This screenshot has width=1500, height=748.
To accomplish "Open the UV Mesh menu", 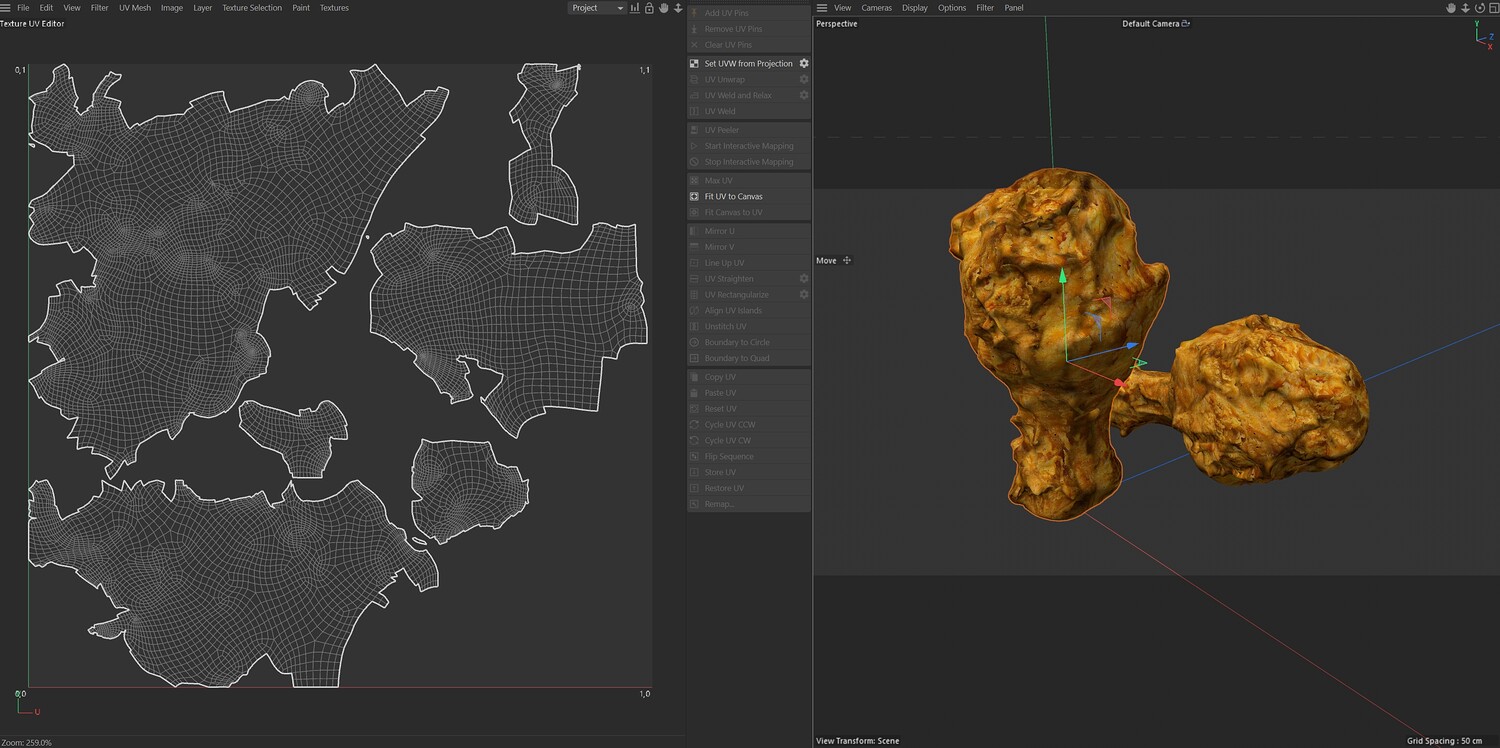I will [x=135, y=8].
